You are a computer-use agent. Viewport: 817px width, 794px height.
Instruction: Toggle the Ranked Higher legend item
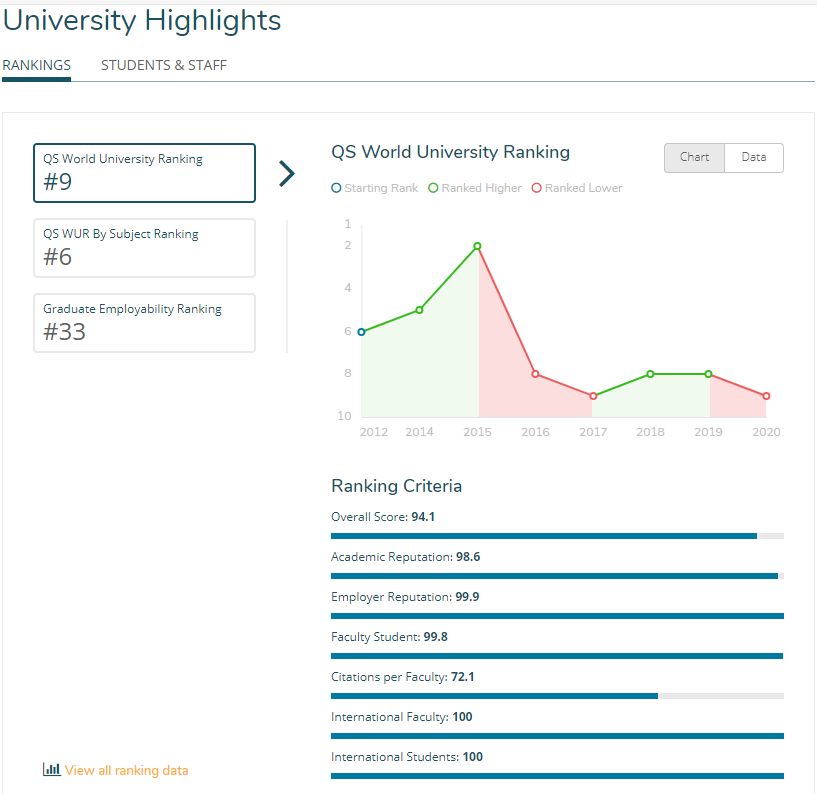point(475,188)
